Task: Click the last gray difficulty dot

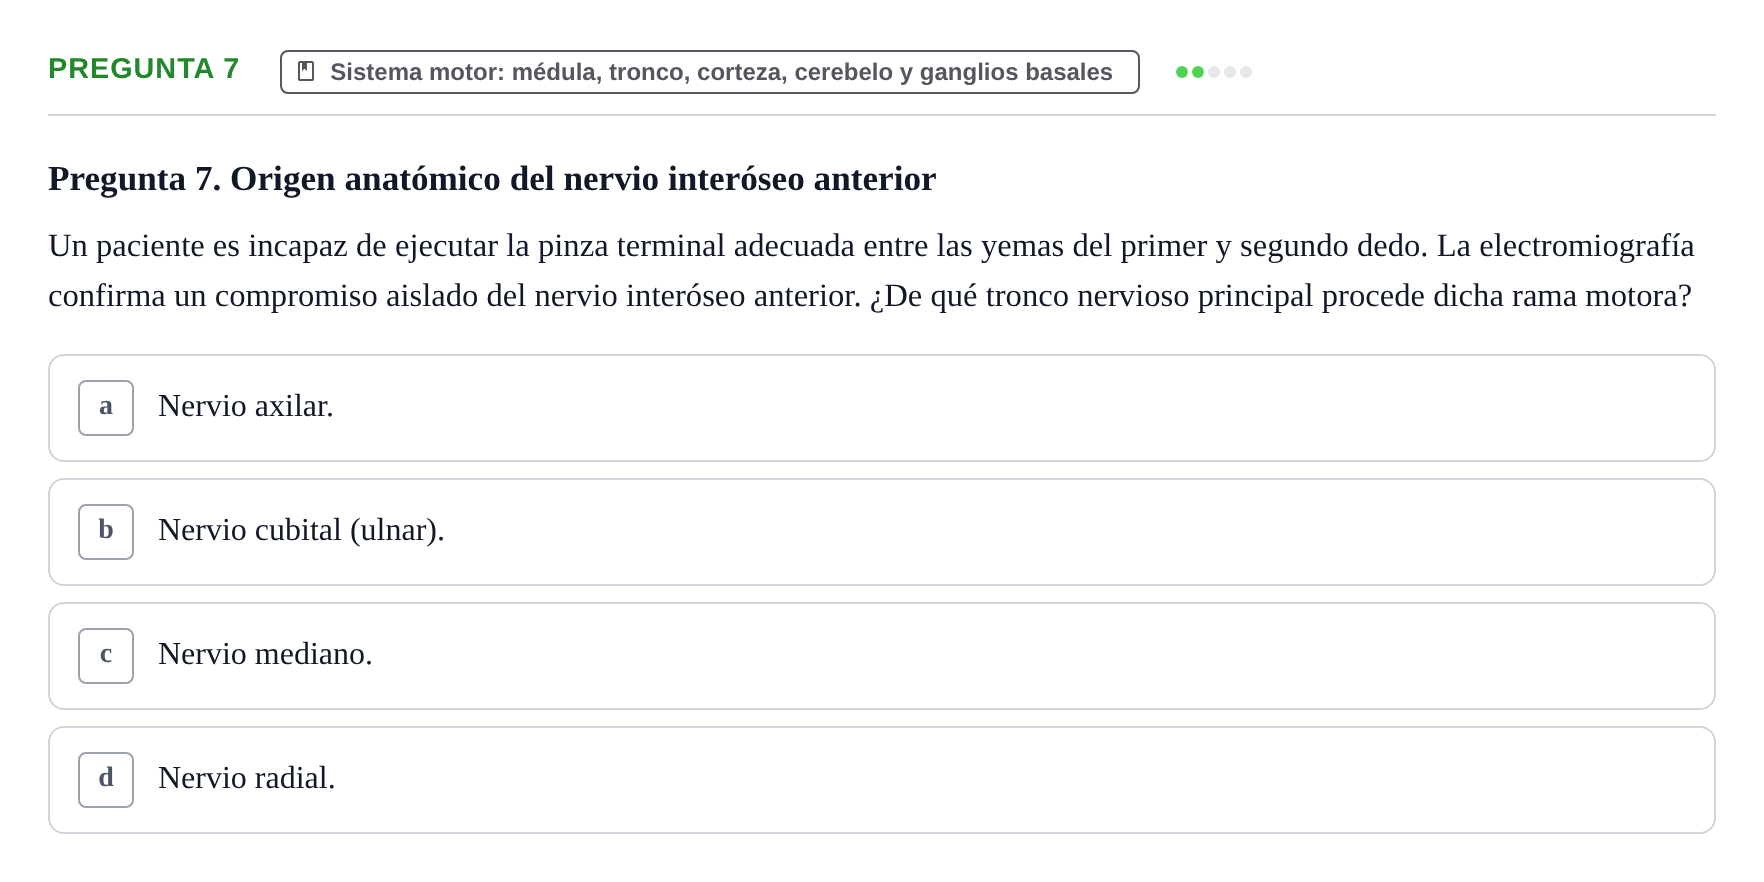Action: [x=1246, y=72]
